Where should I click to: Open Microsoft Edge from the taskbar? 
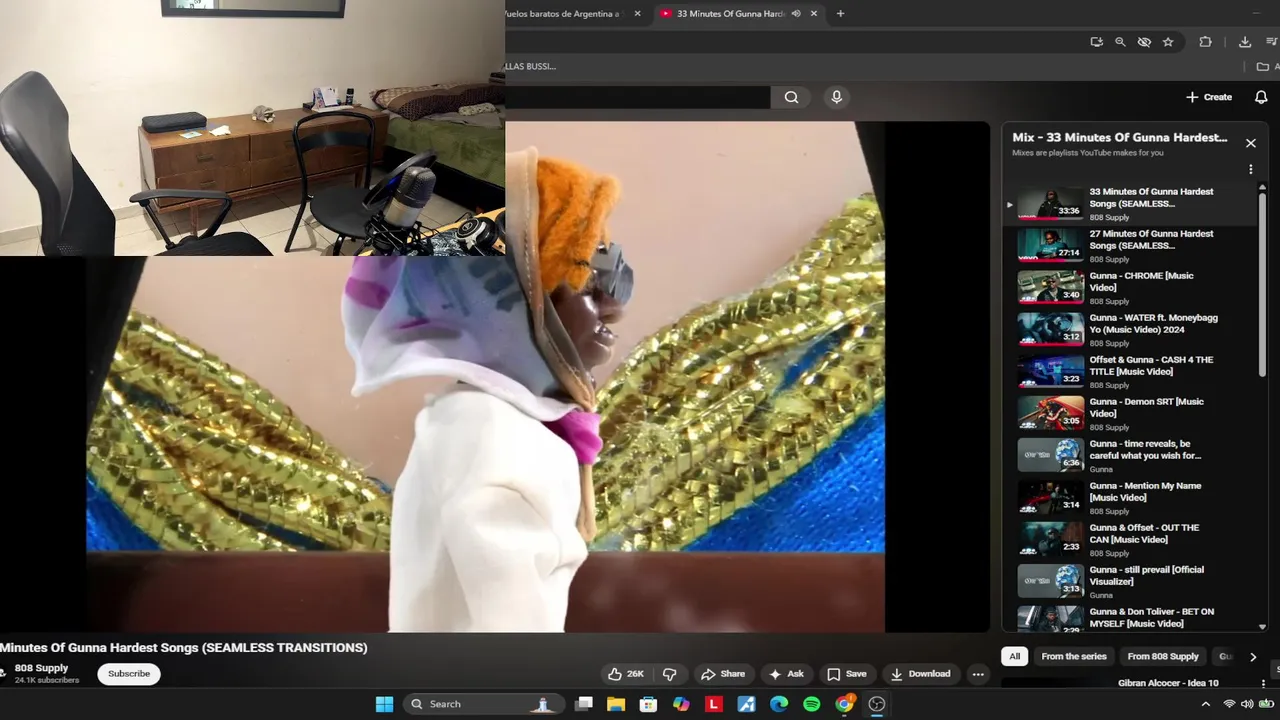(779, 704)
